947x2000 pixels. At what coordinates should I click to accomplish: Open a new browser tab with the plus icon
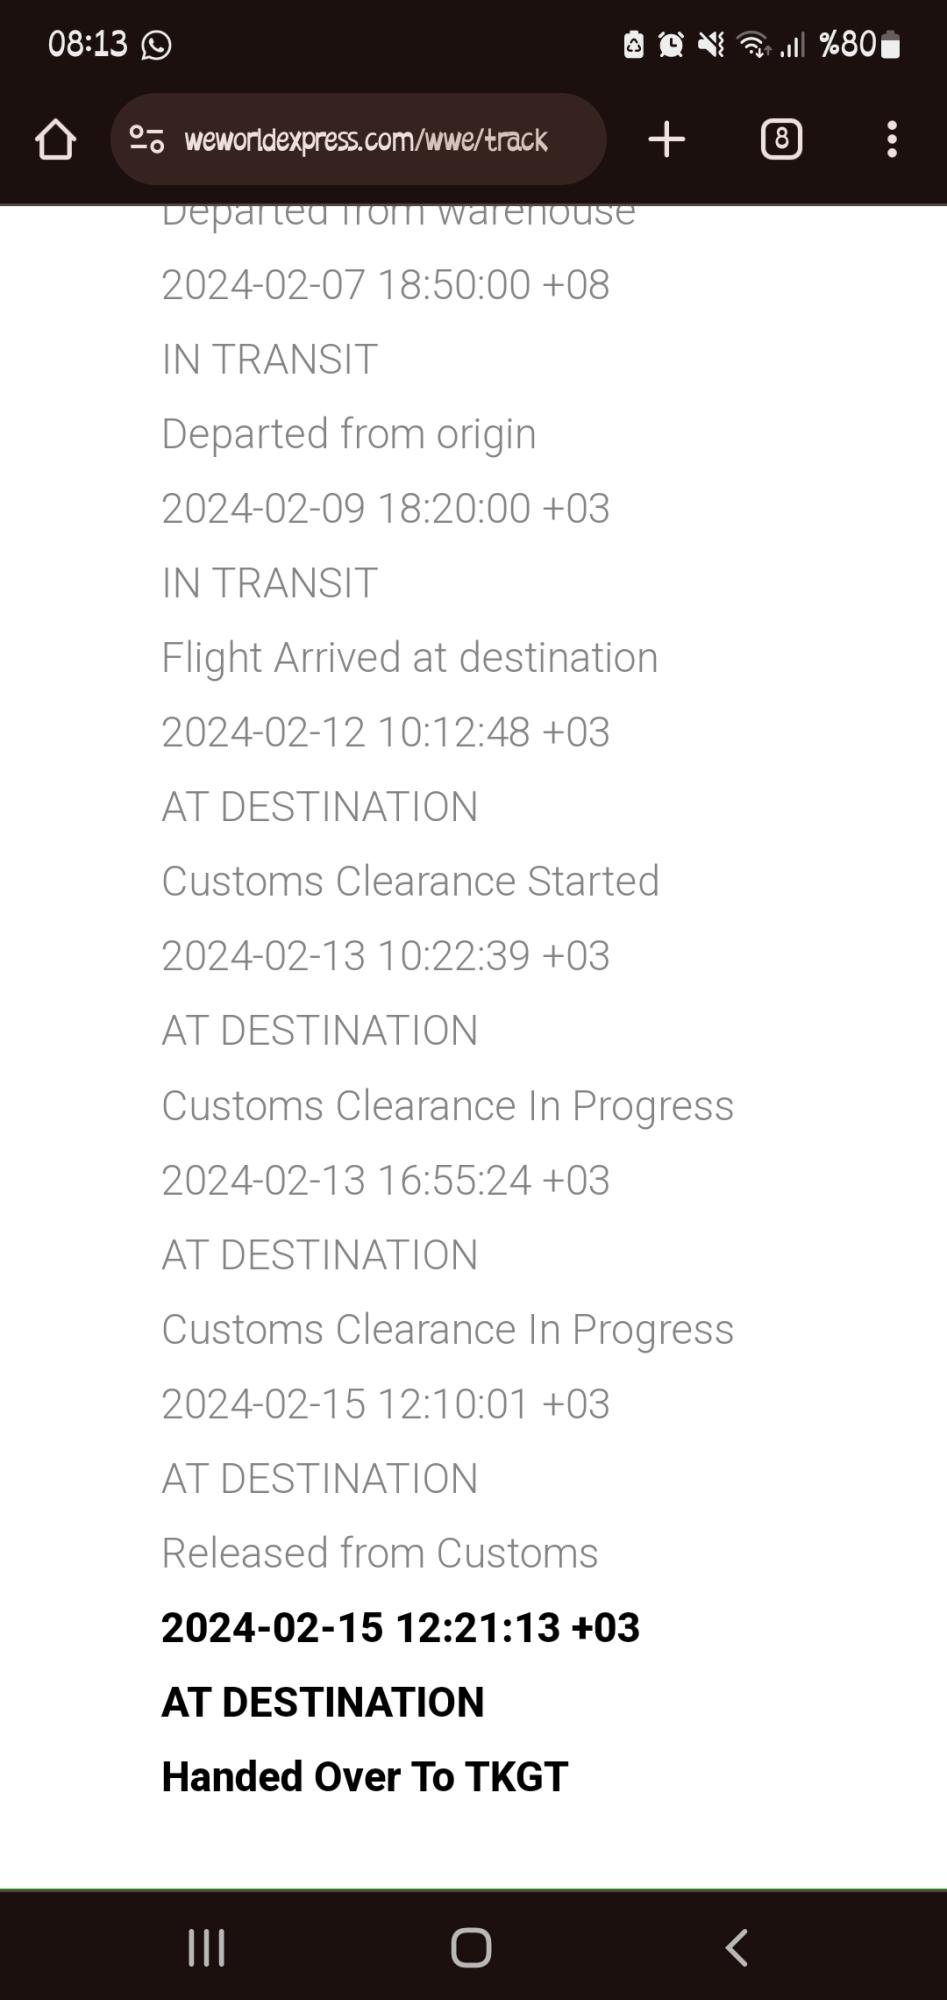(666, 138)
